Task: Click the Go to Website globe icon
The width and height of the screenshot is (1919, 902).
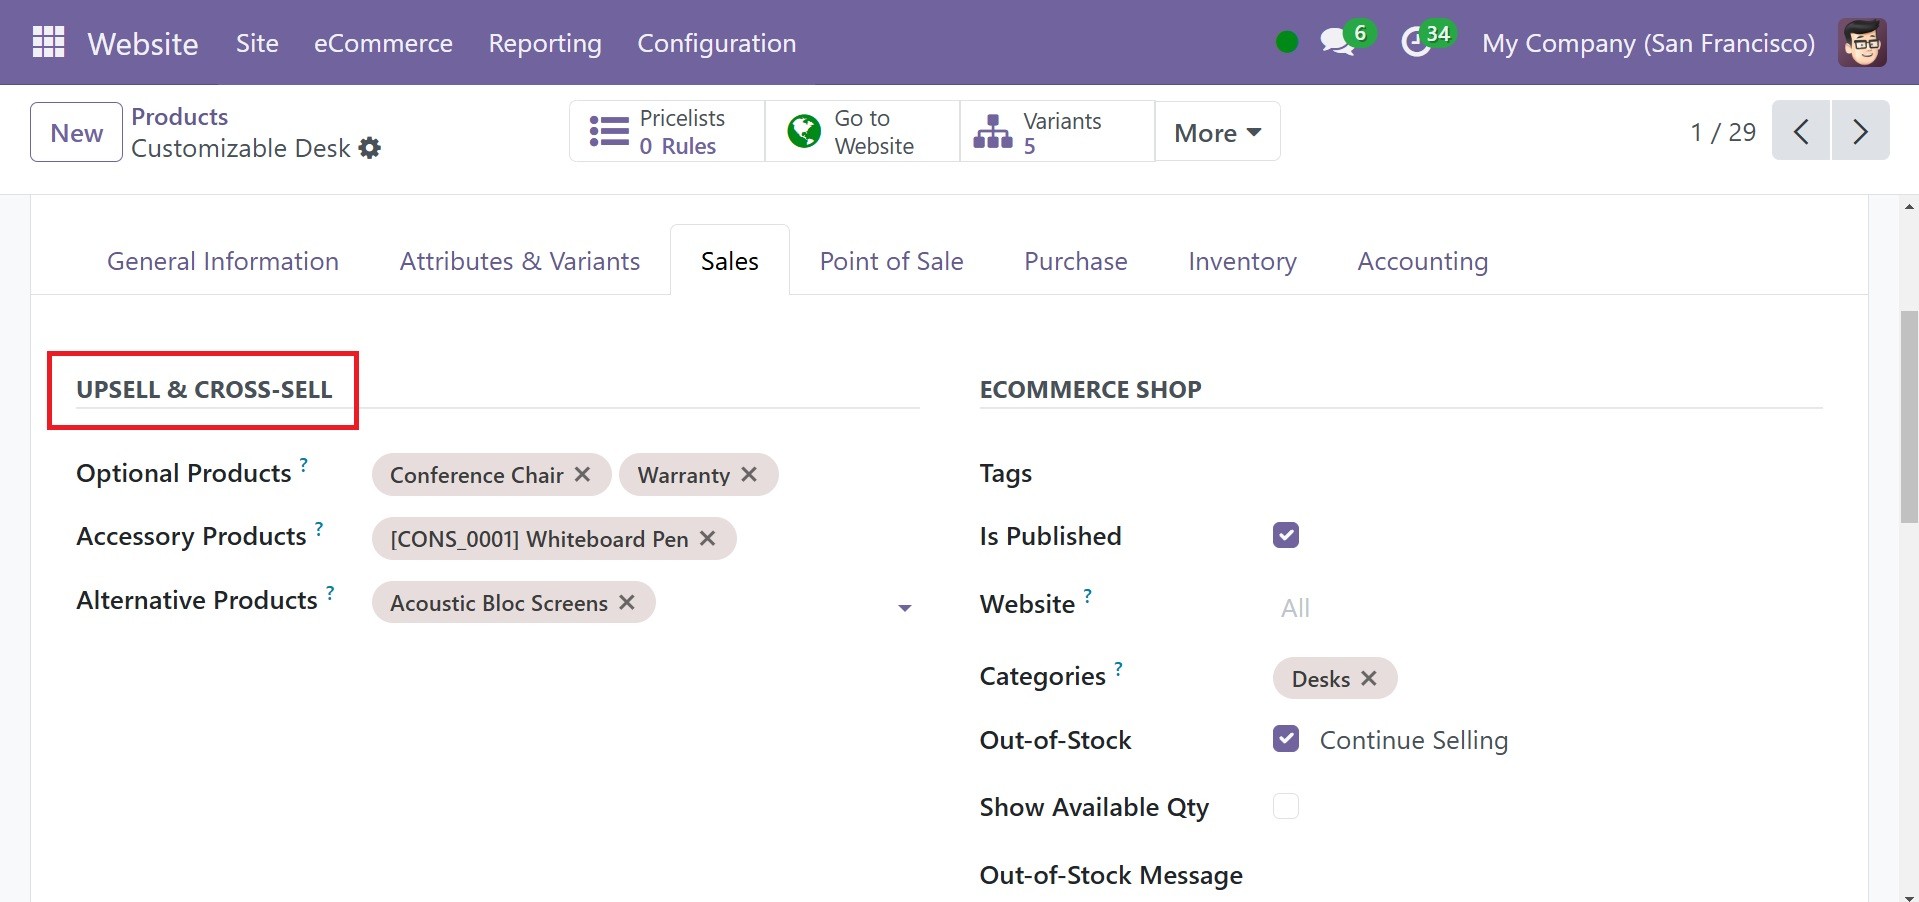Action: click(x=804, y=131)
